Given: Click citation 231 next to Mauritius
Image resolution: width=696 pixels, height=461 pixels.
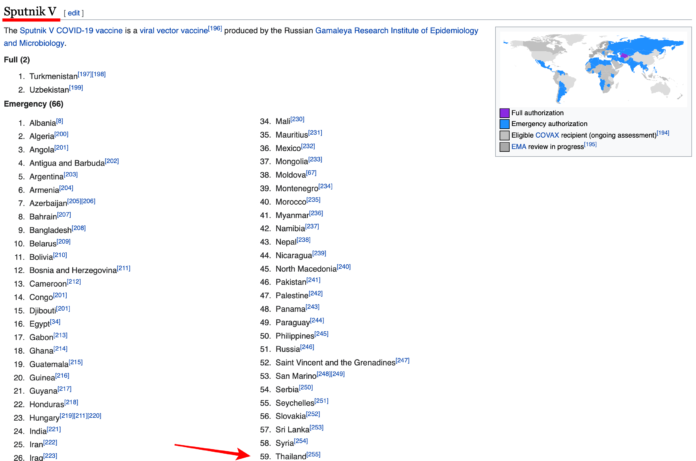Looking at the screenshot, I should tap(315, 133).
